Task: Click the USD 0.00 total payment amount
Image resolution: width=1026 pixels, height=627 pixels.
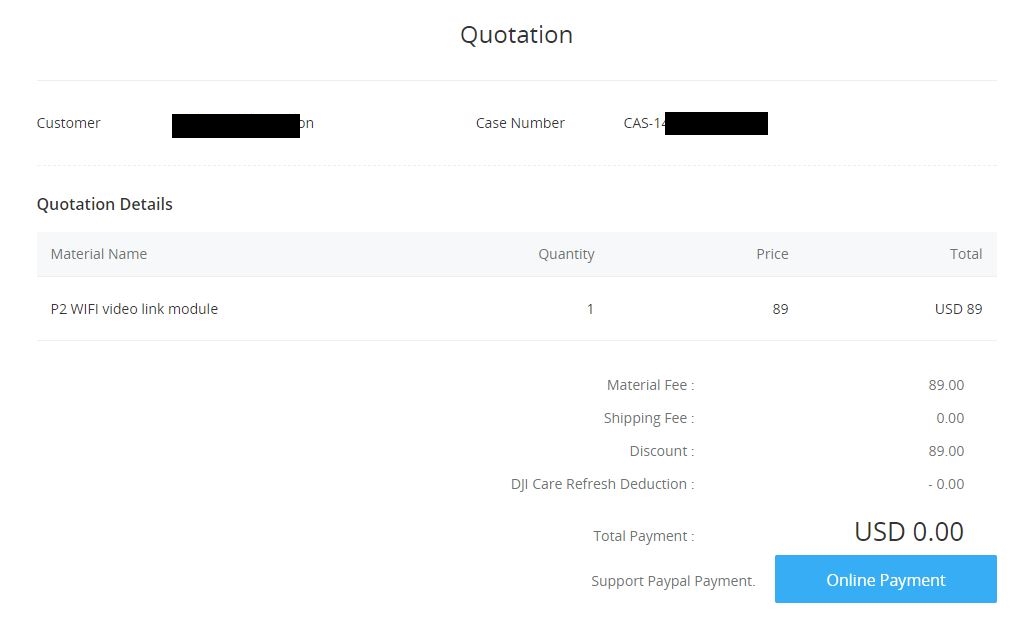Action: (x=909, y=531)
